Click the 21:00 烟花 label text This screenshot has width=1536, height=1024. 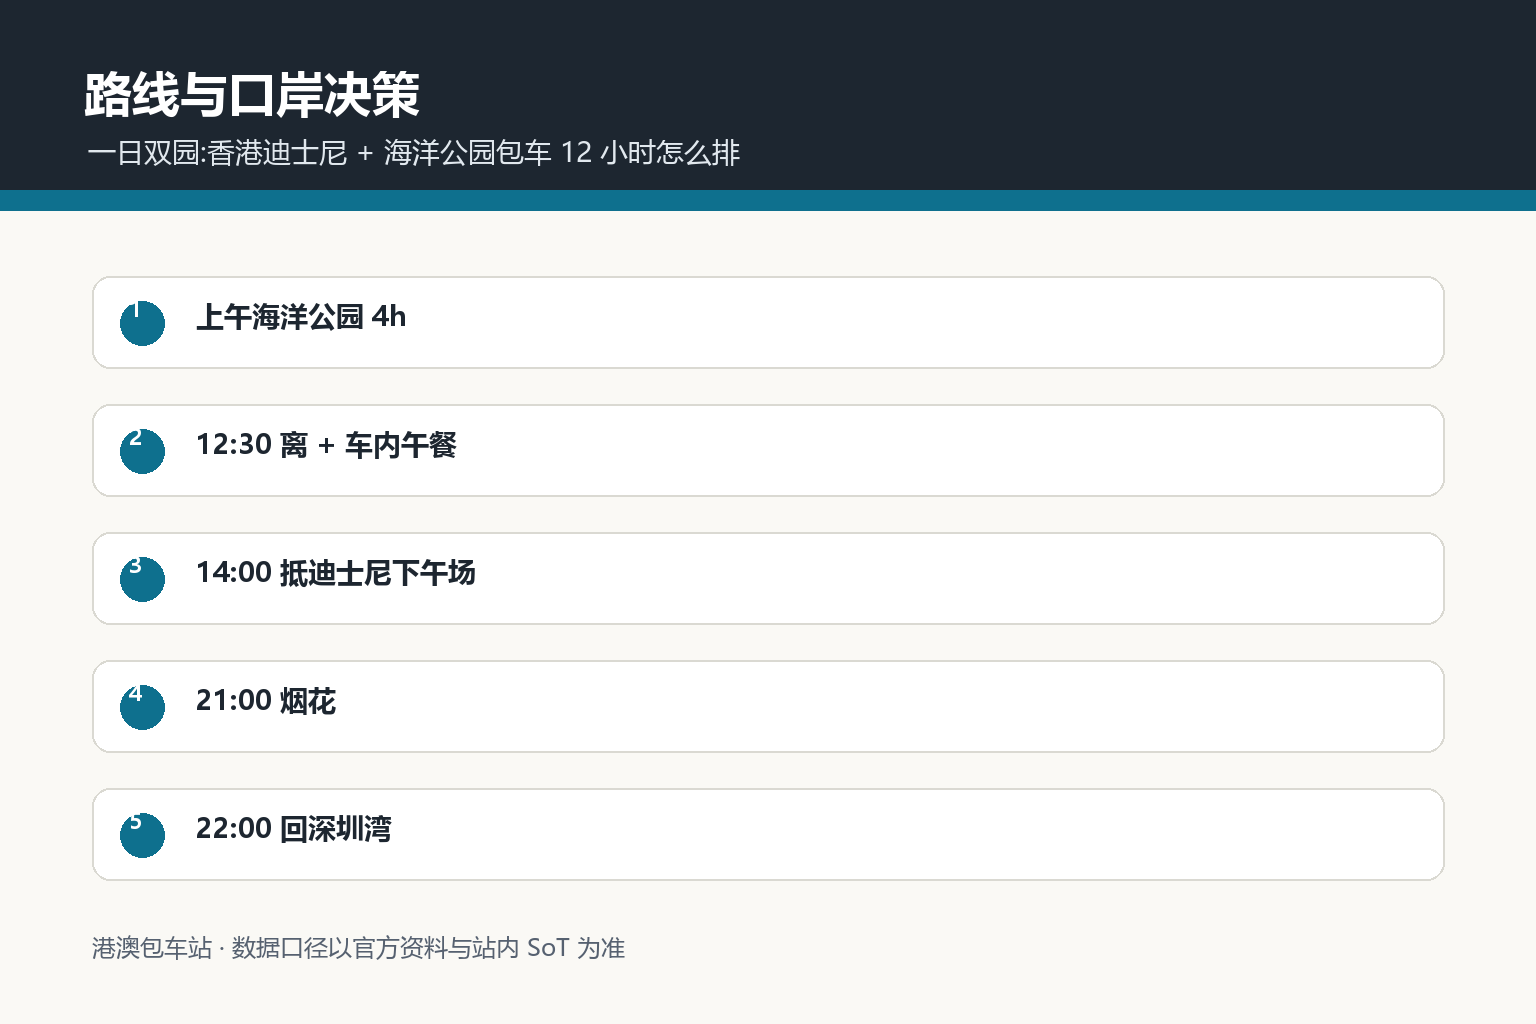point(266,701)
